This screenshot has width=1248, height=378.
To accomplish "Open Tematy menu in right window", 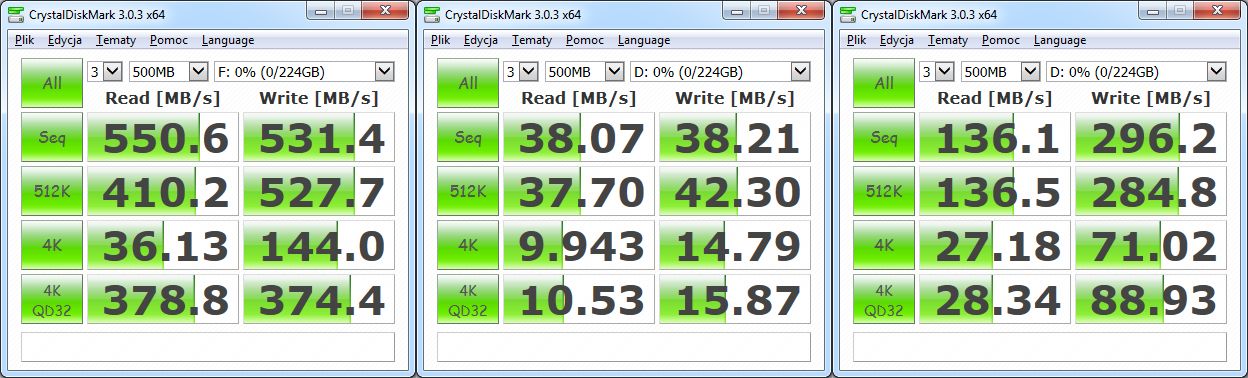I will pyautogui.click(x=947, y=40).
